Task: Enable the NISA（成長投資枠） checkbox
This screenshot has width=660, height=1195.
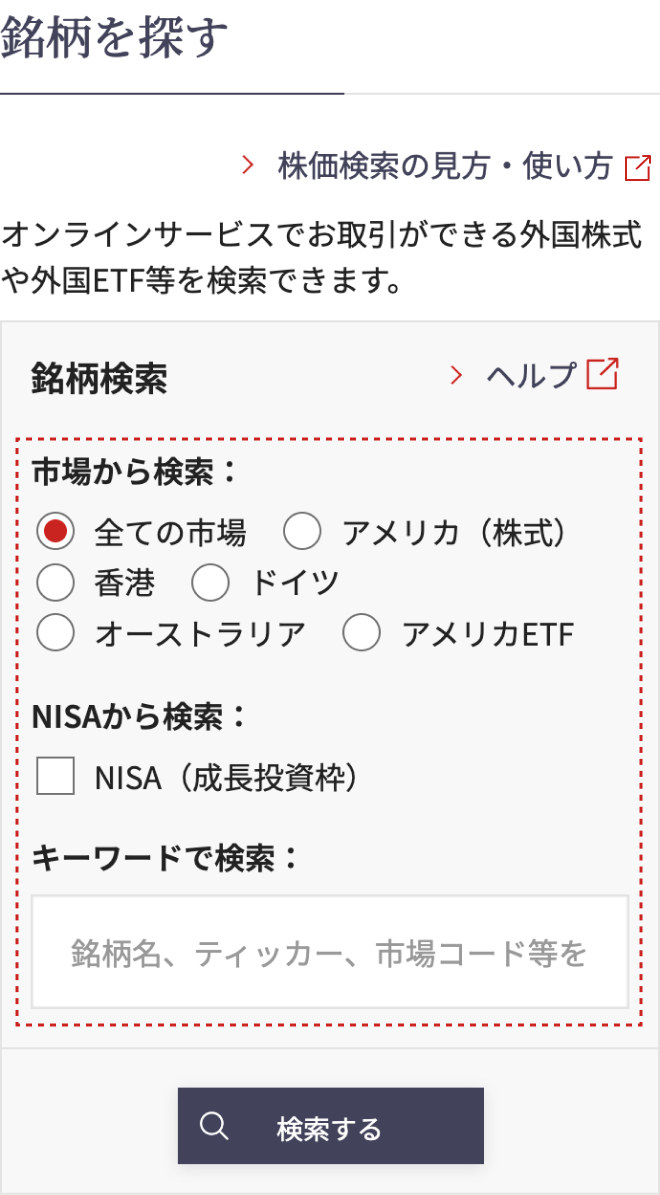Action: click(56, 777)
